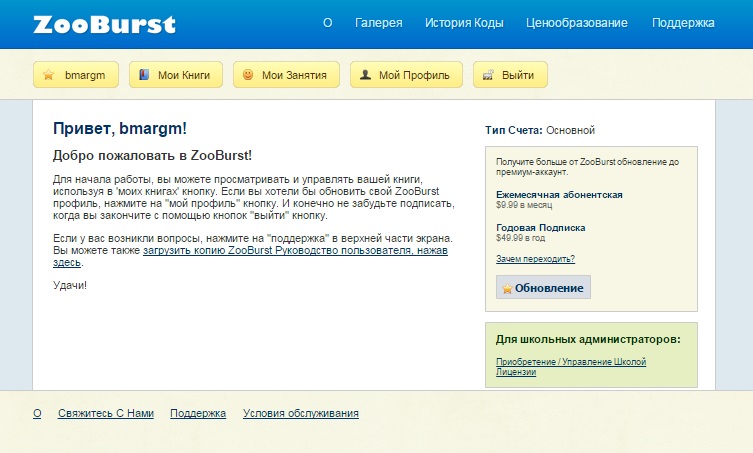This screenshot has height=453, width=753.
Task: Click the footer Поддержка link
Action: click(x=198, y=413)
